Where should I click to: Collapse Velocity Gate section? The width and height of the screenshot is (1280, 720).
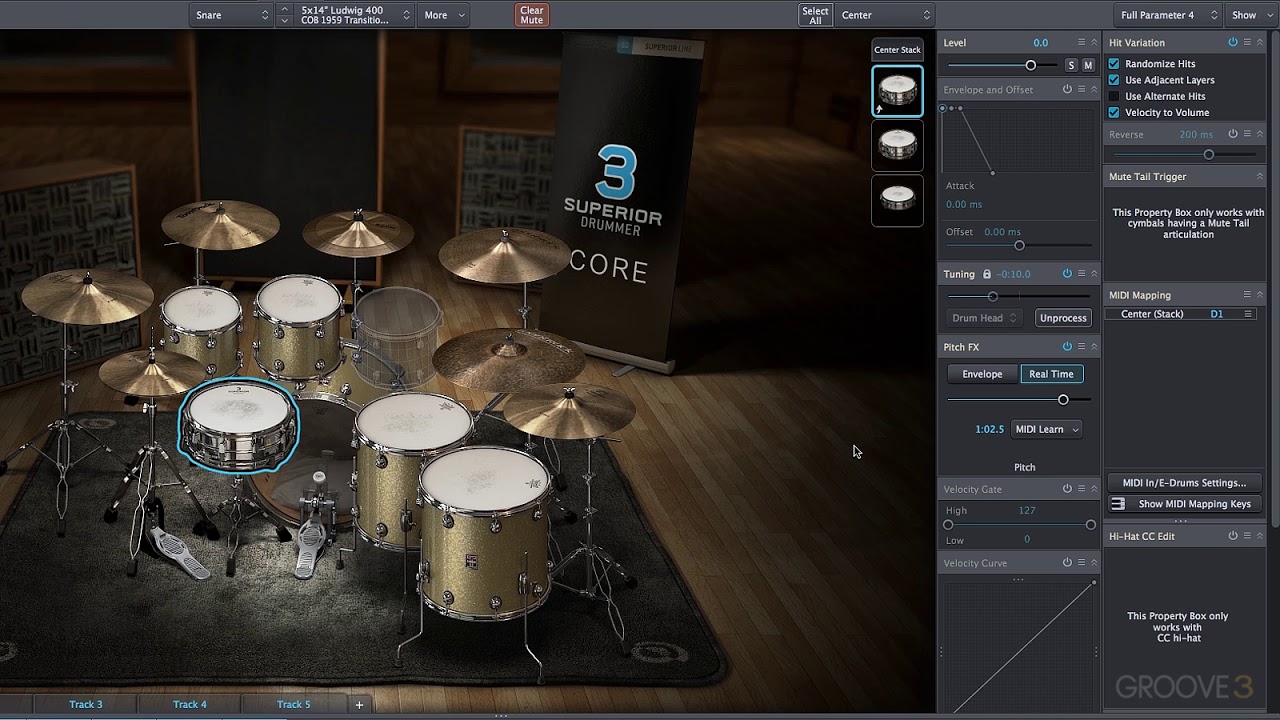point(1094,489)
